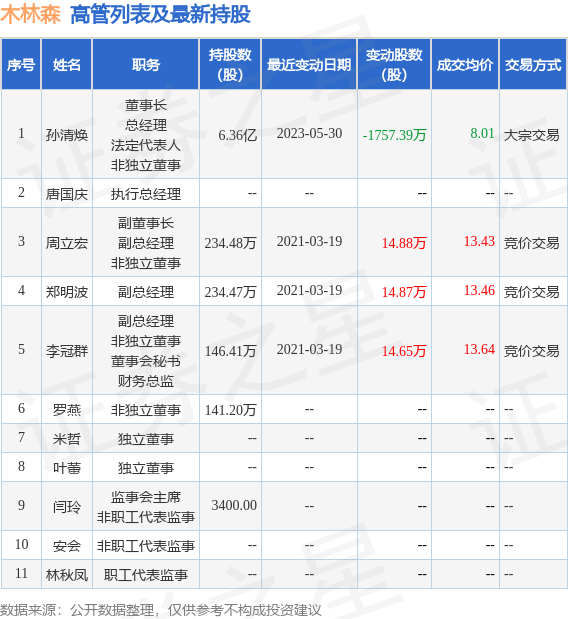The image size is (568, 619).
Task: Click the 6.36亿 shareholding value
Action: coord(238,135)
